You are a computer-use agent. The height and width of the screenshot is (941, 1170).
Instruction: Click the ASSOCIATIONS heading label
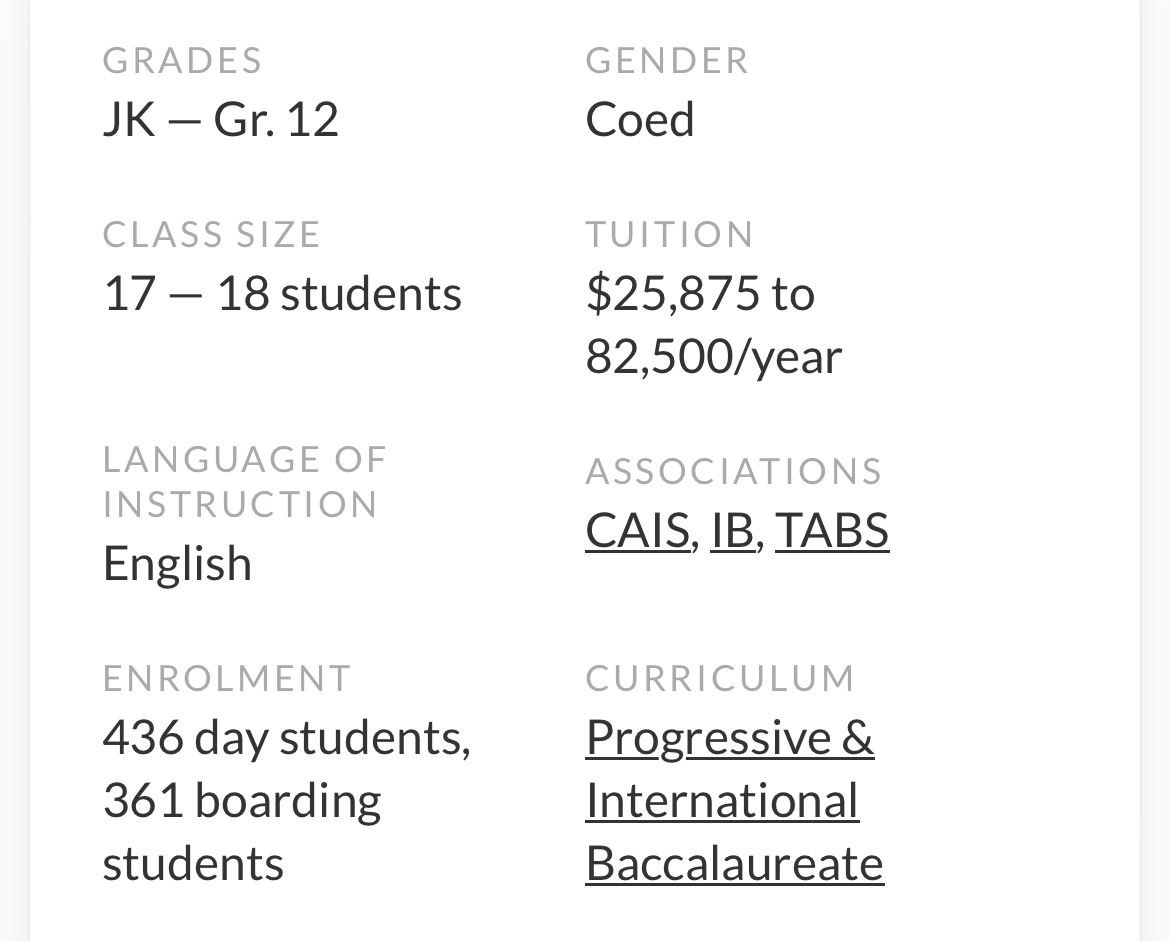(734, 471)
